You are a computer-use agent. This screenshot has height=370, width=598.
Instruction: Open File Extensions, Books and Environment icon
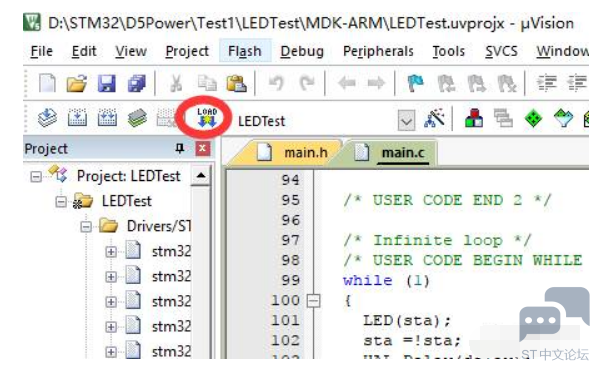pyautogui.click(x=474, y=118)
